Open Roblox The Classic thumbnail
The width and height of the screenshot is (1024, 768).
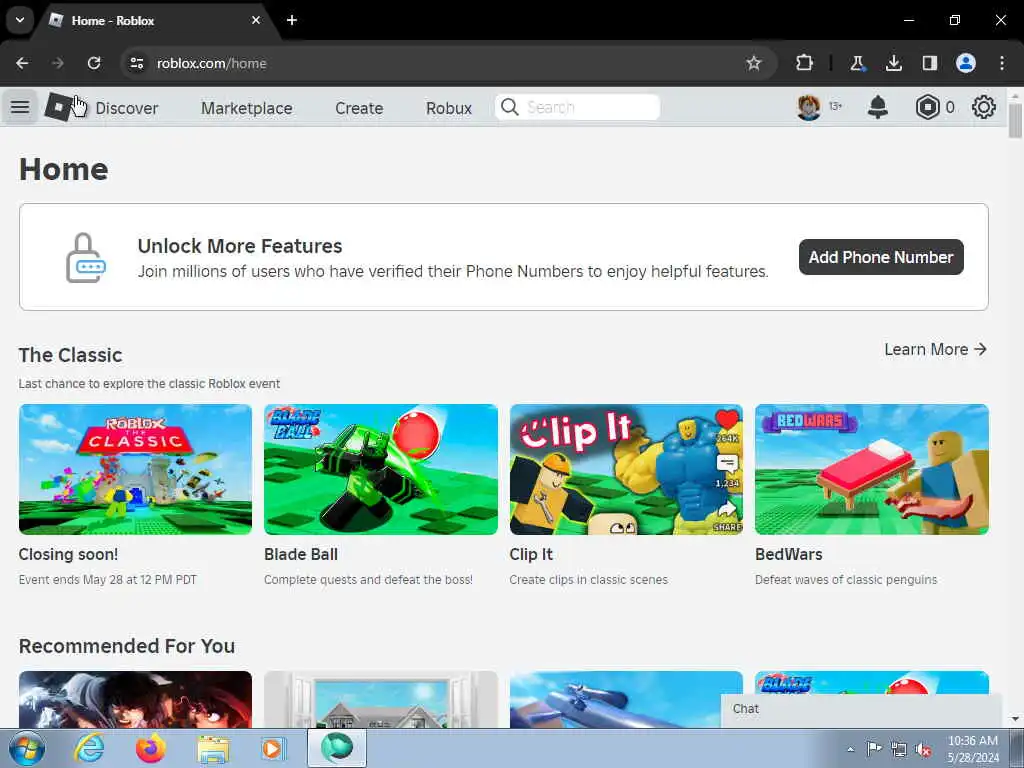(135, 469)
